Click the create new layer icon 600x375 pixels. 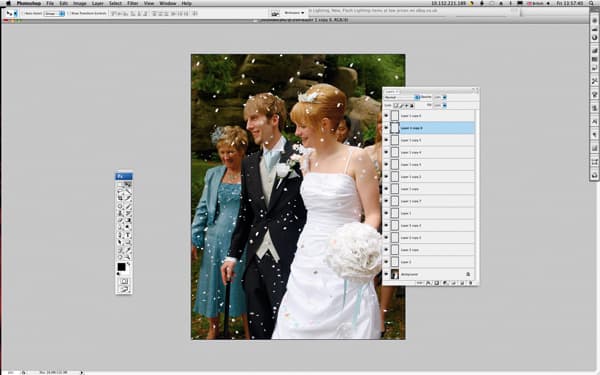462,283
